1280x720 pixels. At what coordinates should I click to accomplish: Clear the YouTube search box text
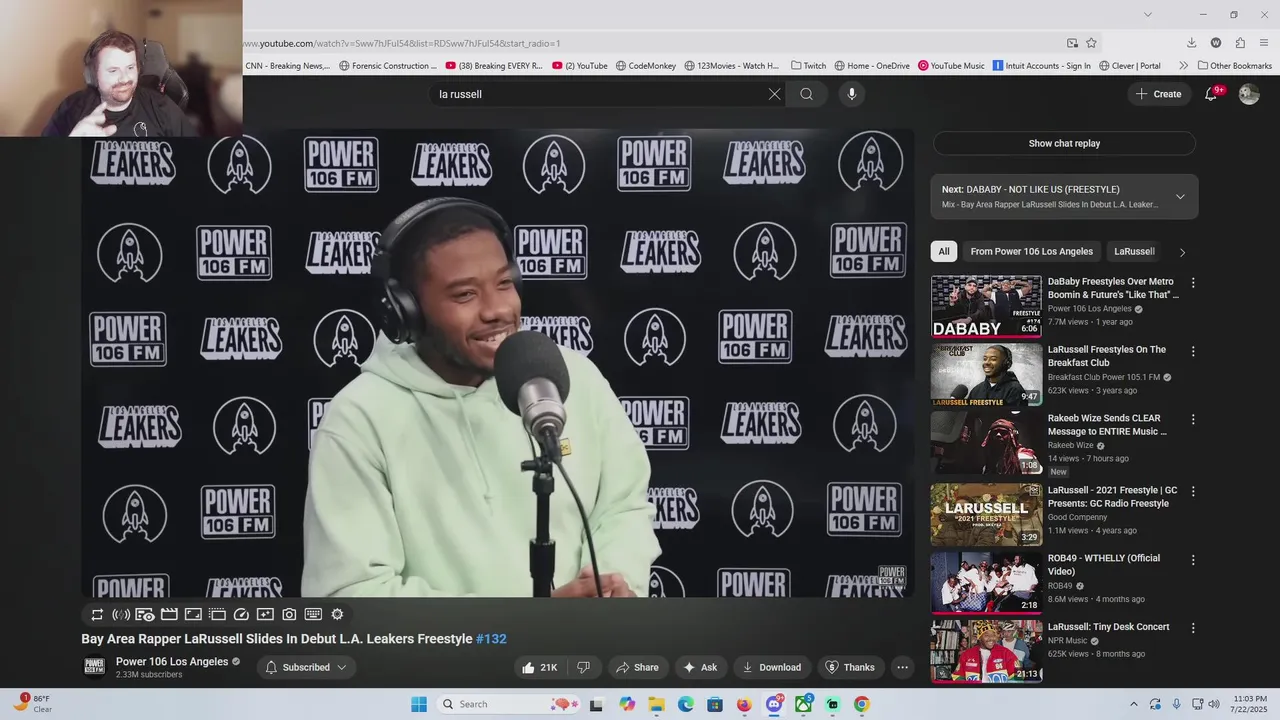pyautogui.click(x=774, y=94)
